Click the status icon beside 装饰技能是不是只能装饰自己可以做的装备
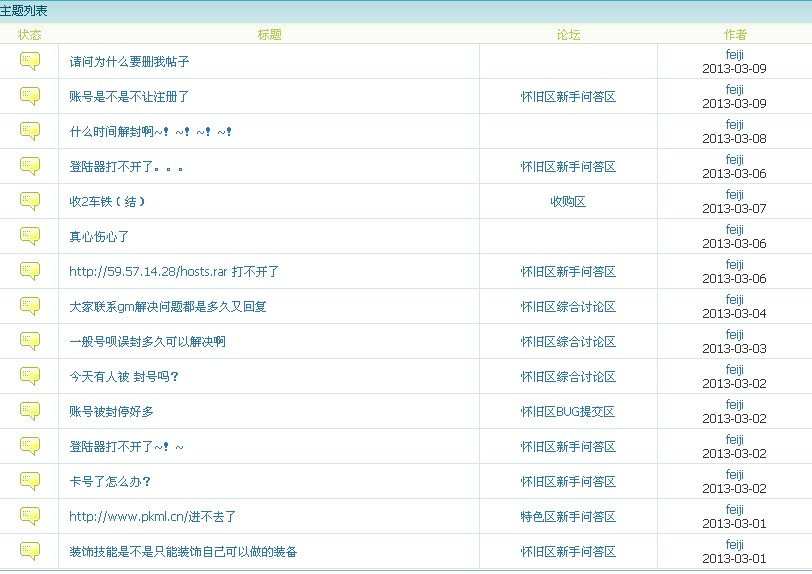Screen dimensions: 812x574 (30, 552)
